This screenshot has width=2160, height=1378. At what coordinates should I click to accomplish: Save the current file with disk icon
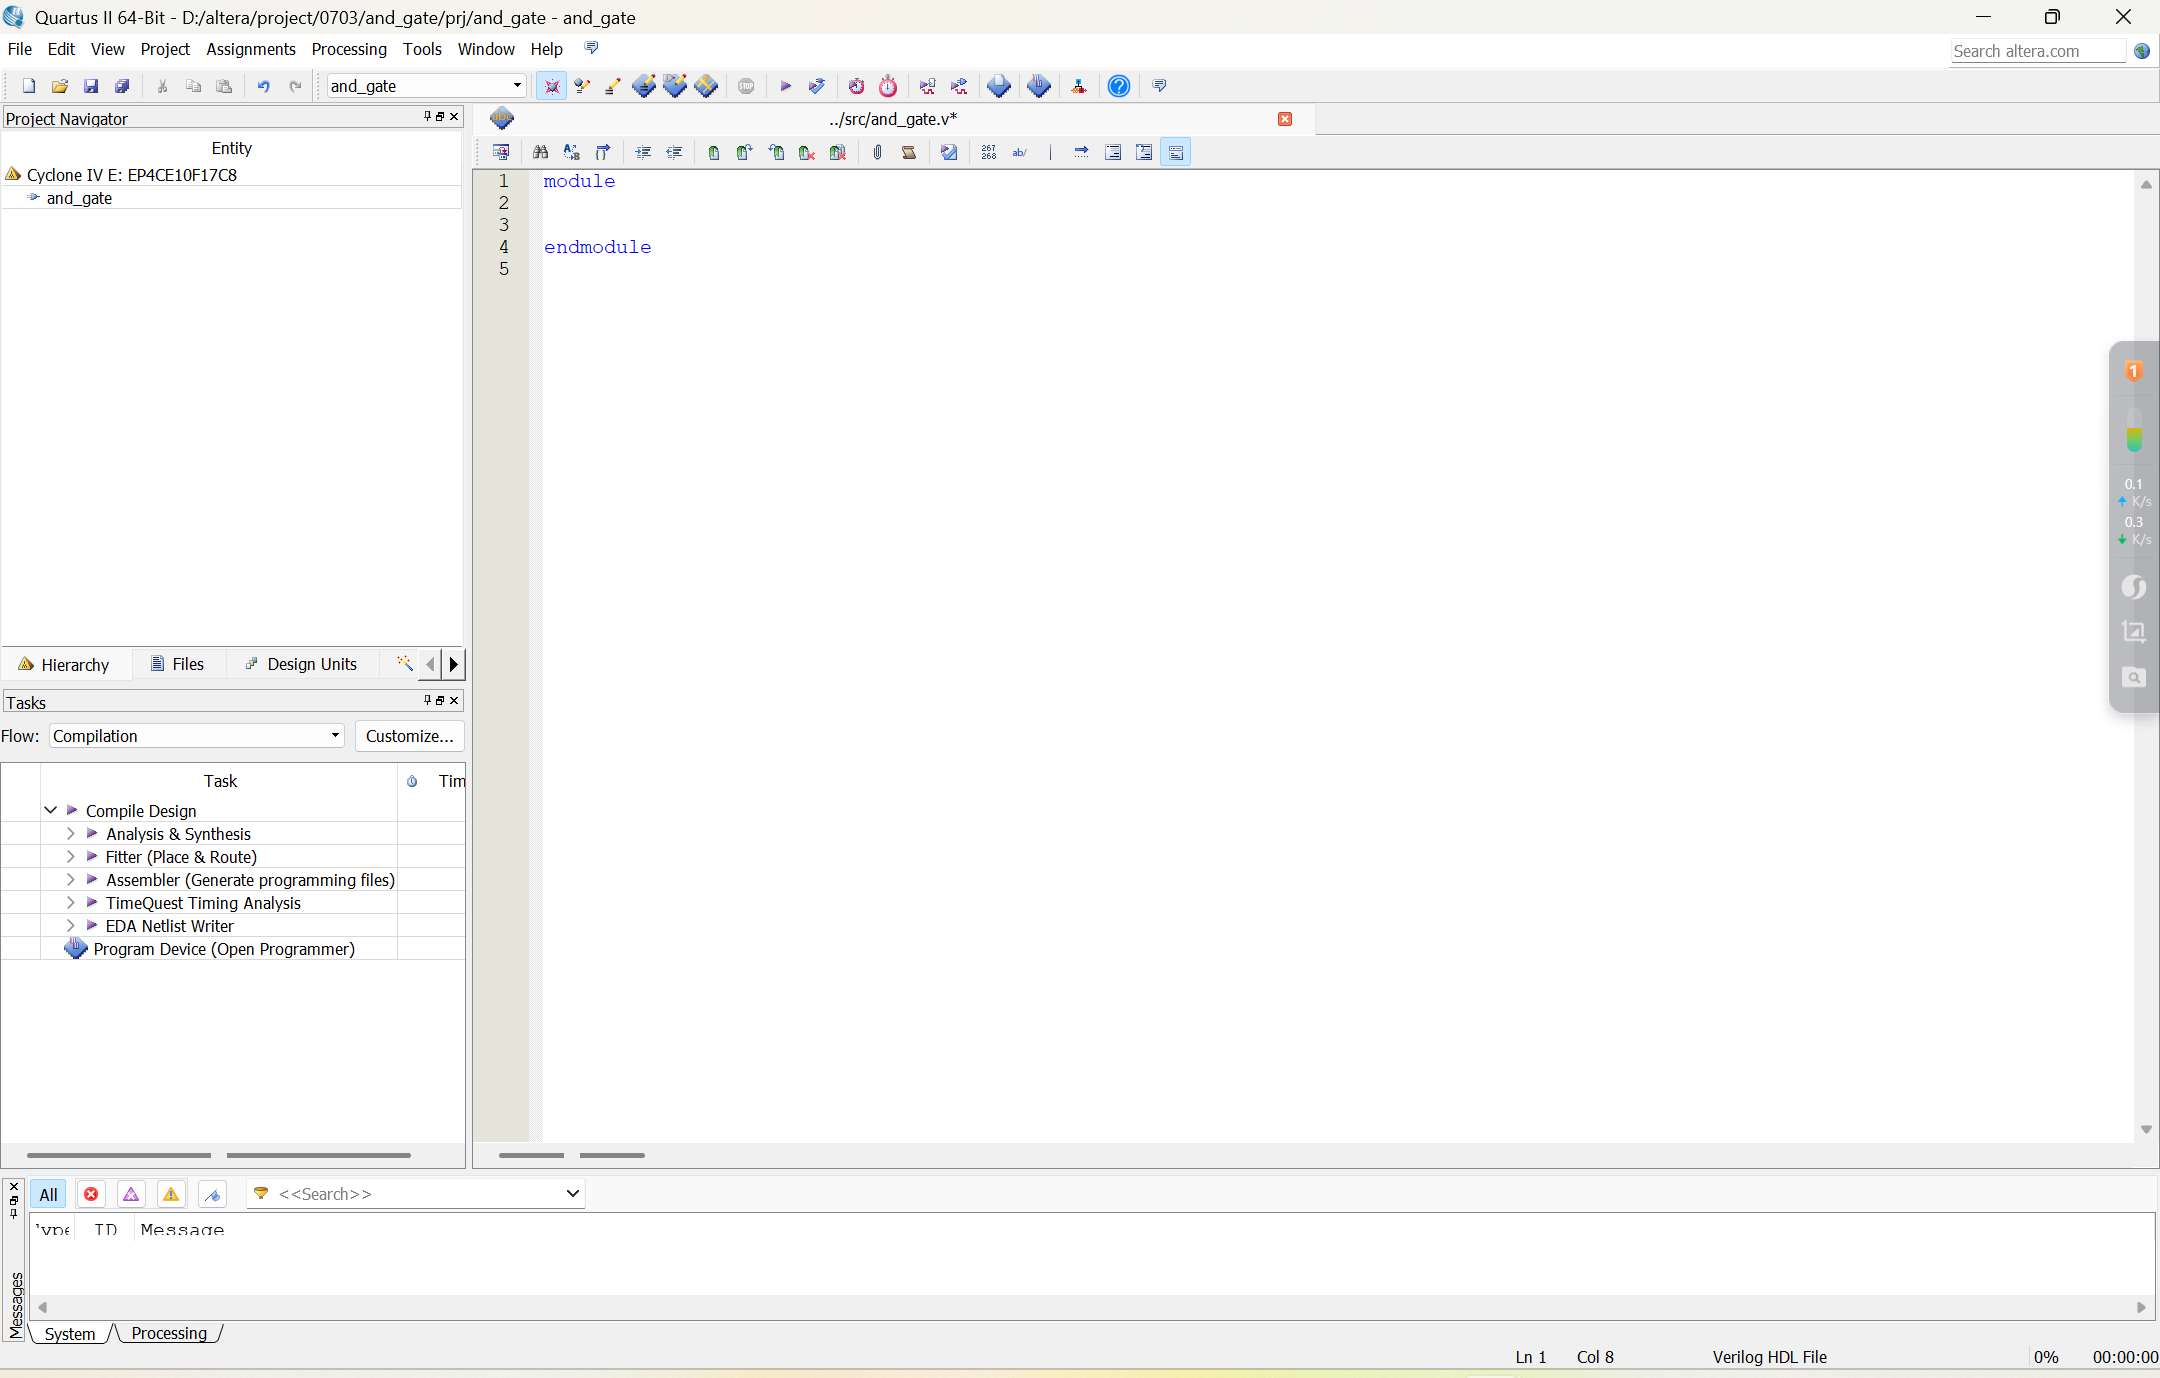(91, 86)
